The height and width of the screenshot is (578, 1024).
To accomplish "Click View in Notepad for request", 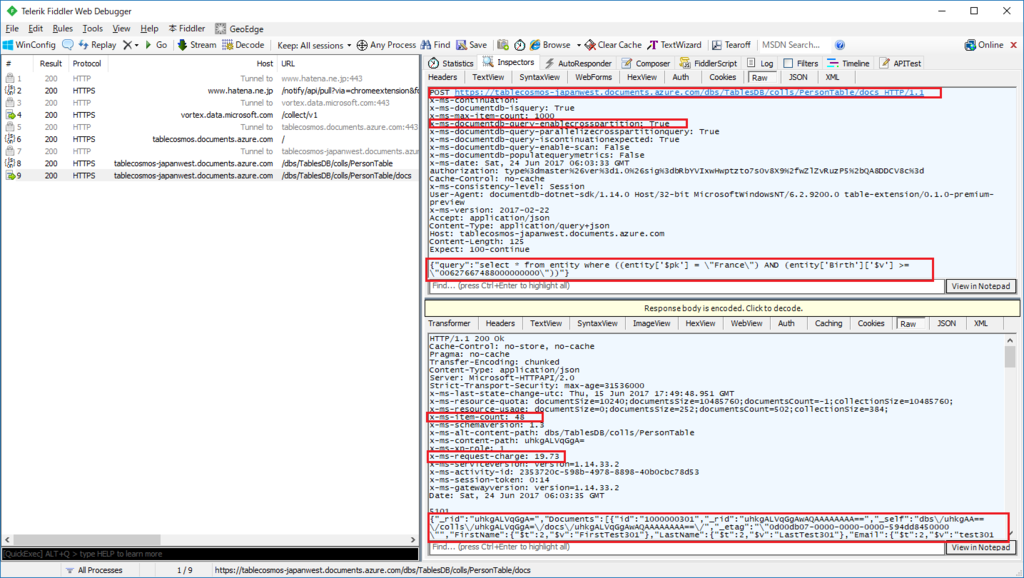I will (x=980, y=286).
